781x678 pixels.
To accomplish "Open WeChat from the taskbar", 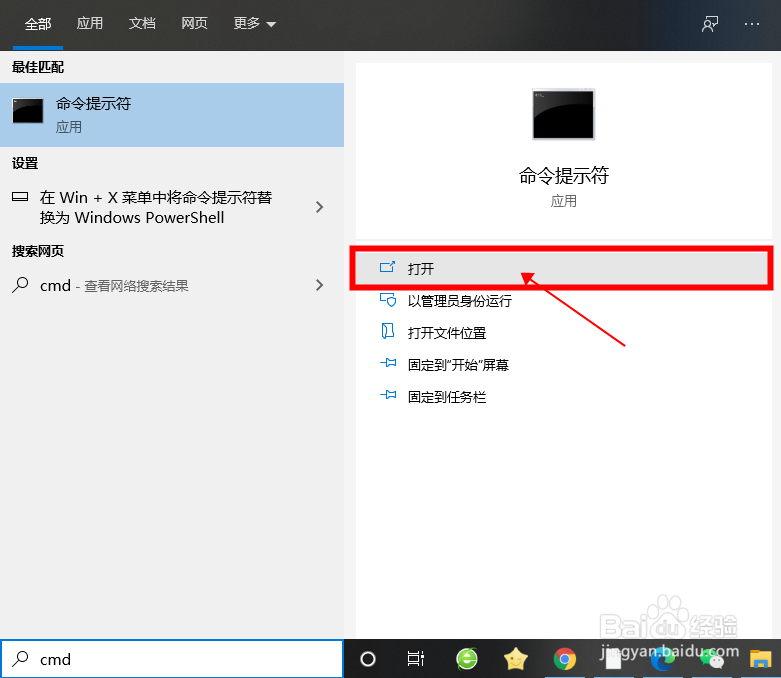I will tap(711, 660).
